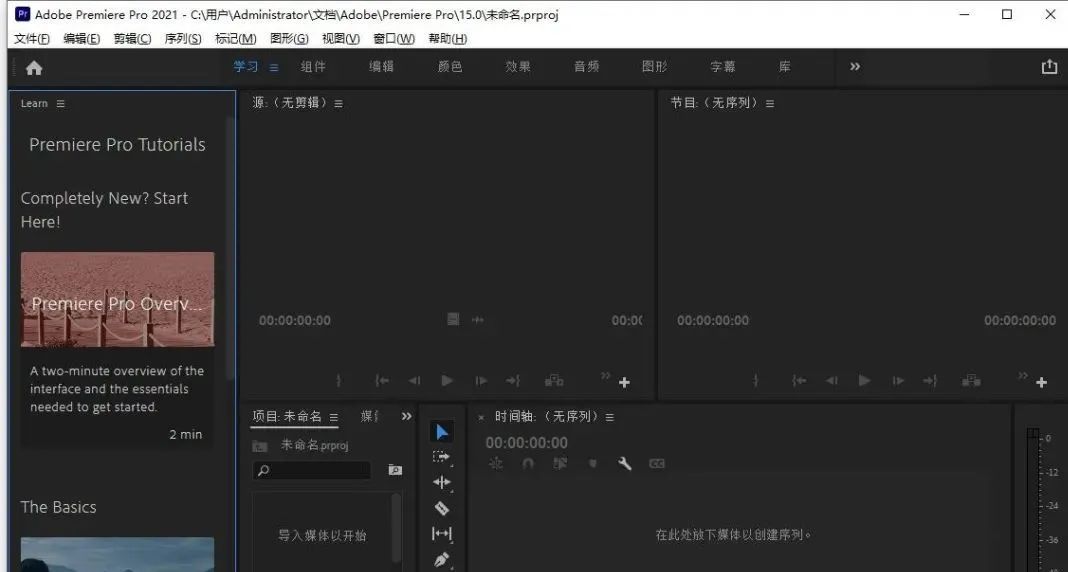Open the 帮助(H) menu
This screenshot has width=1068, height=572.
447,39
